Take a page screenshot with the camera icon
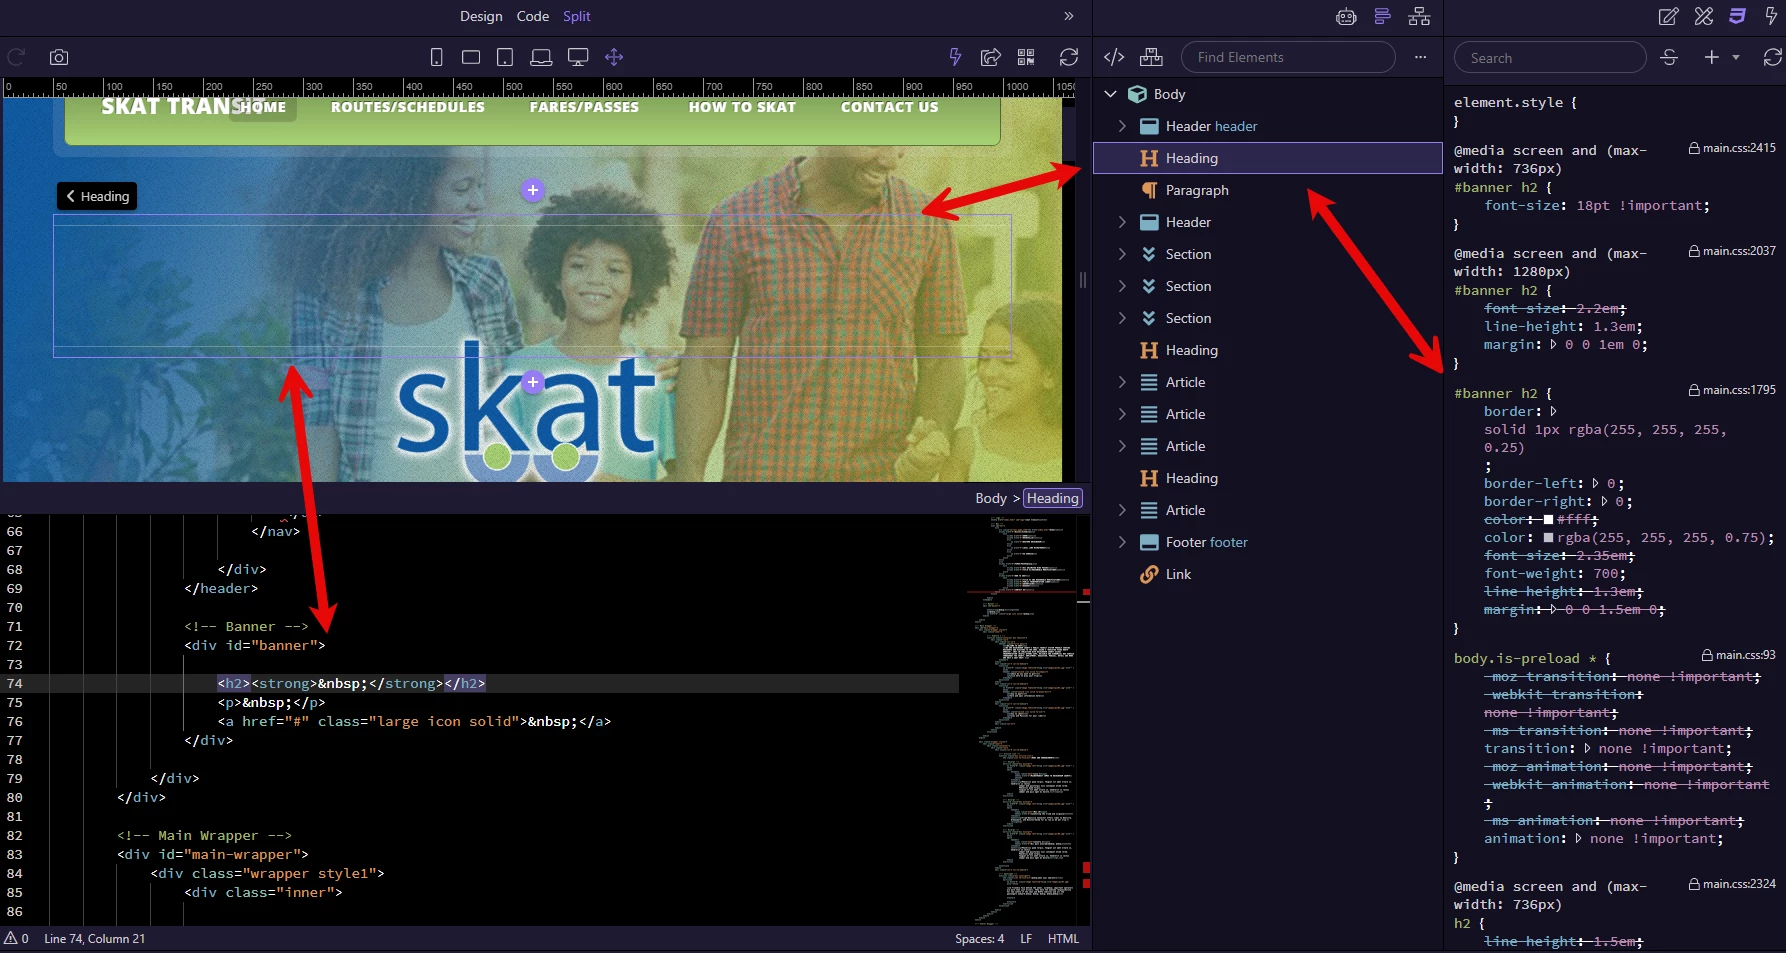 point(59,58)
